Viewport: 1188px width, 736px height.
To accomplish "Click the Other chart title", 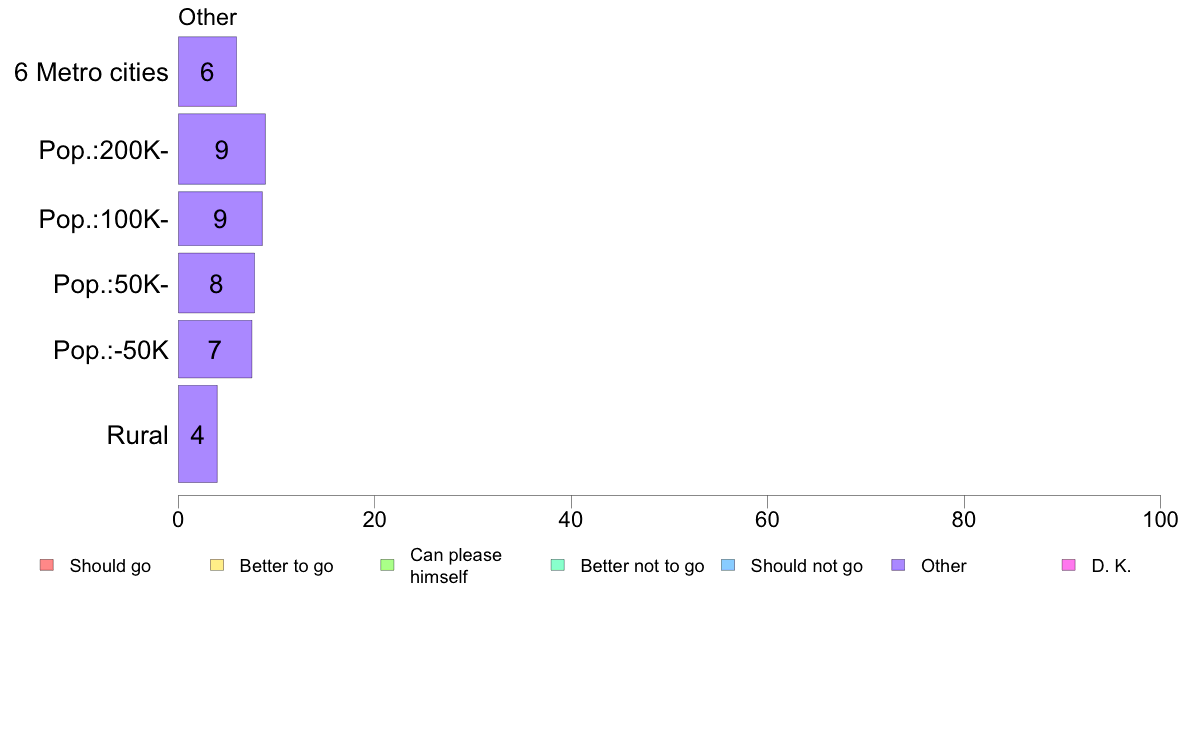I will [x=207, y=17].
